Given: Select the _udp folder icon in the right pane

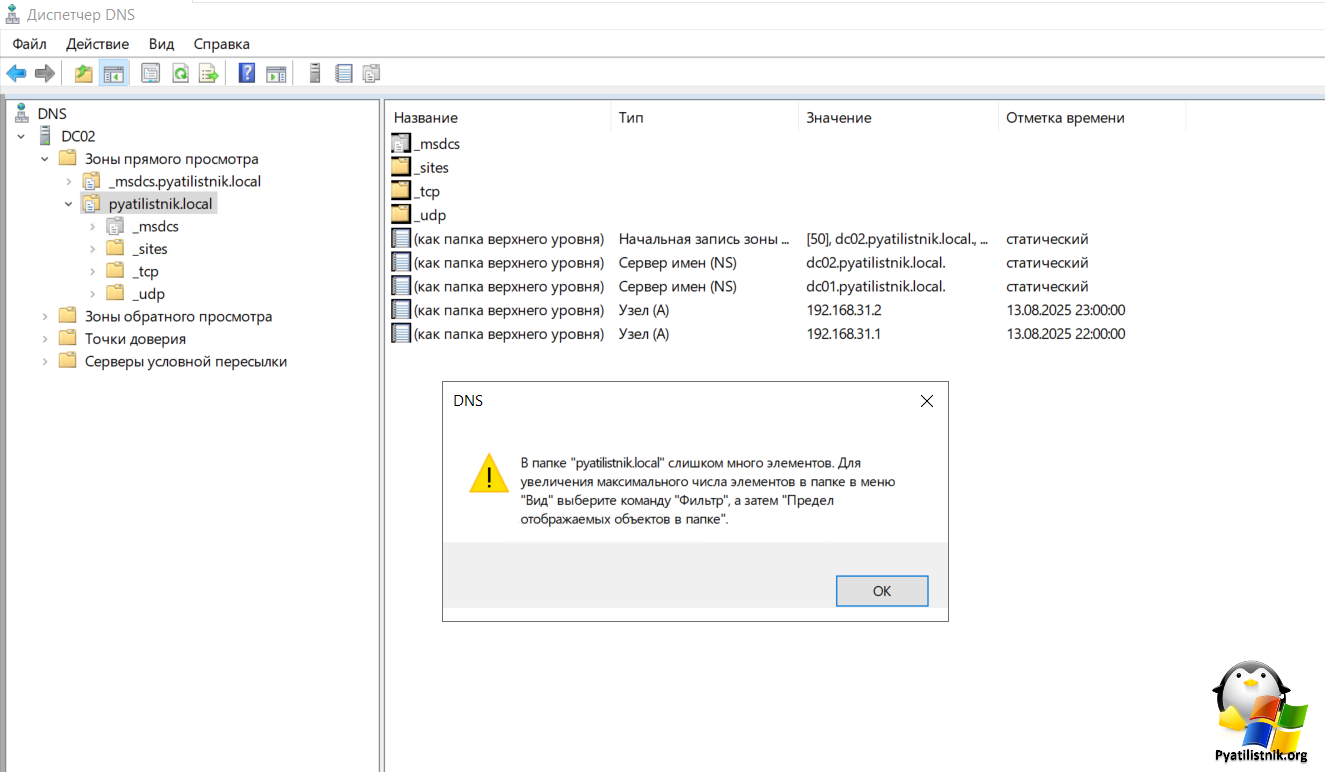Looking at the screenshot, I should tap(401, 215).
